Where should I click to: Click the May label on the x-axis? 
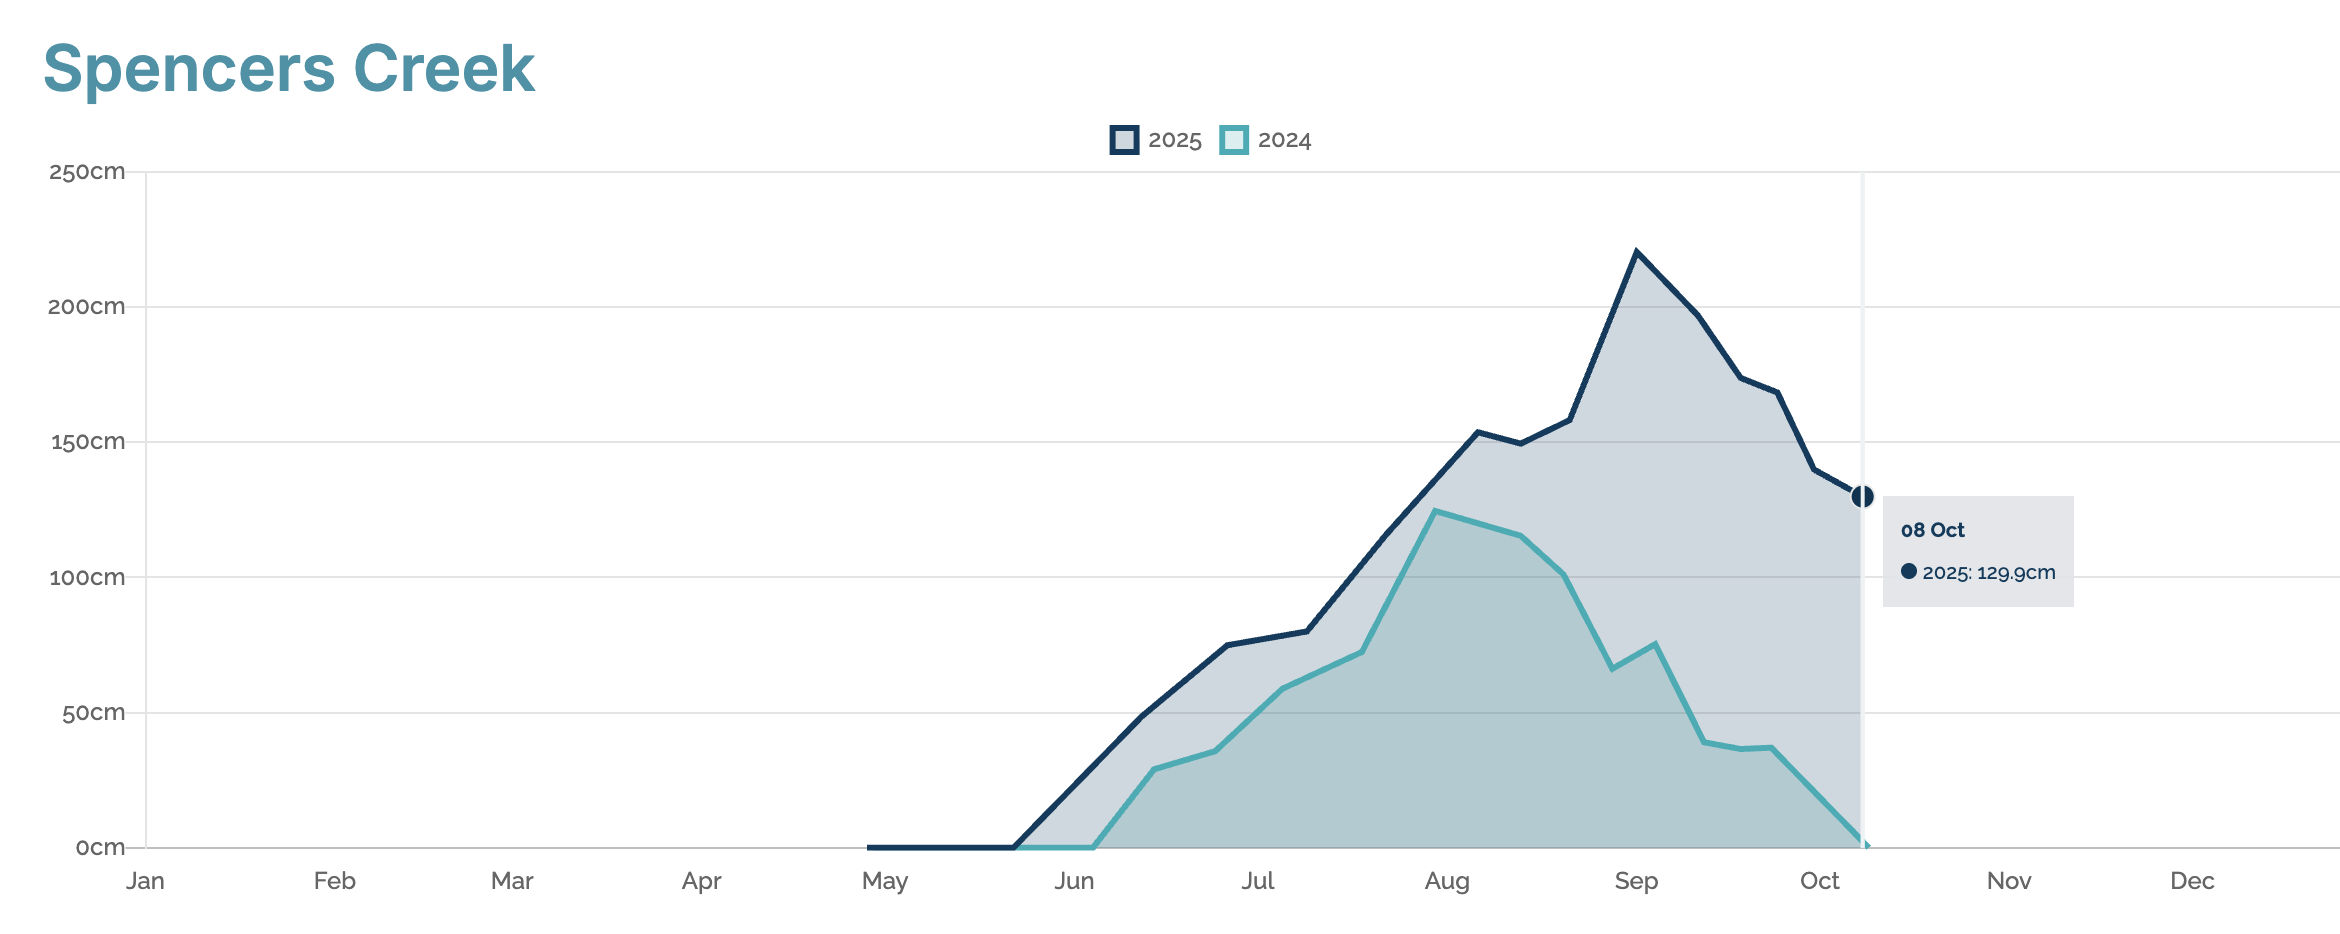click(x=885, y=881)
